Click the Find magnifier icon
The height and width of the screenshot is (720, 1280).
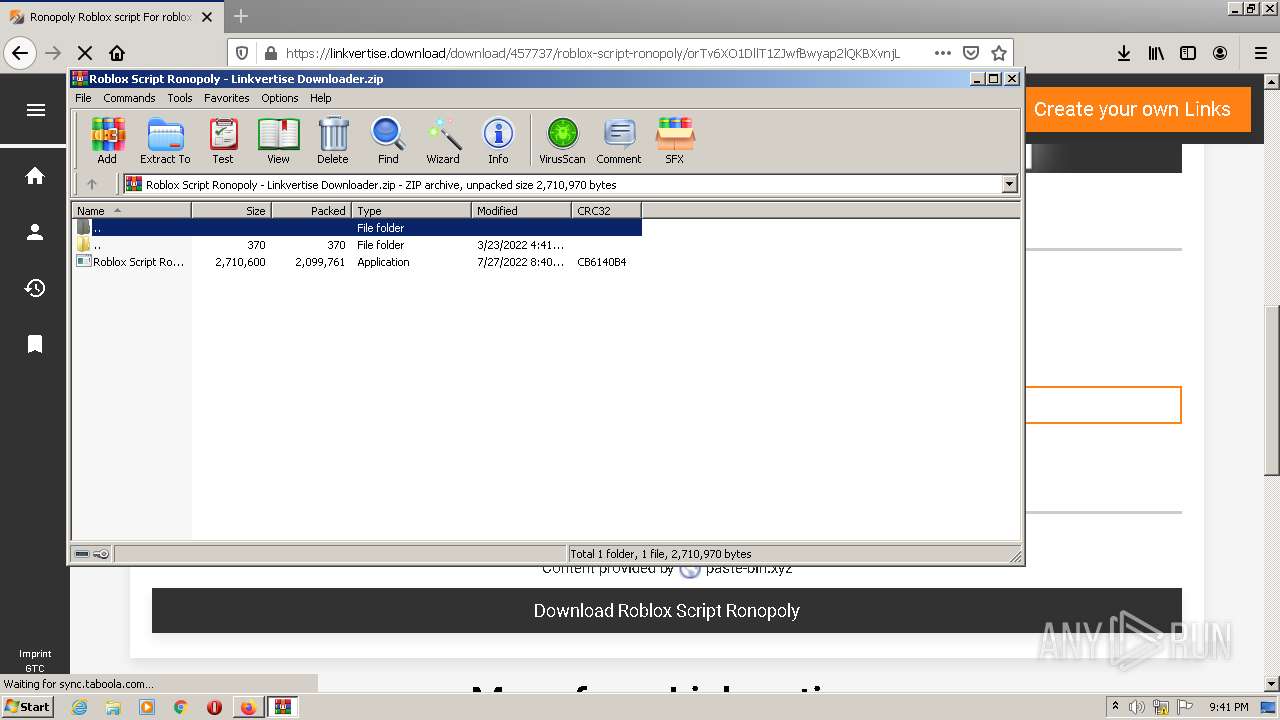[x=388, y=140]
